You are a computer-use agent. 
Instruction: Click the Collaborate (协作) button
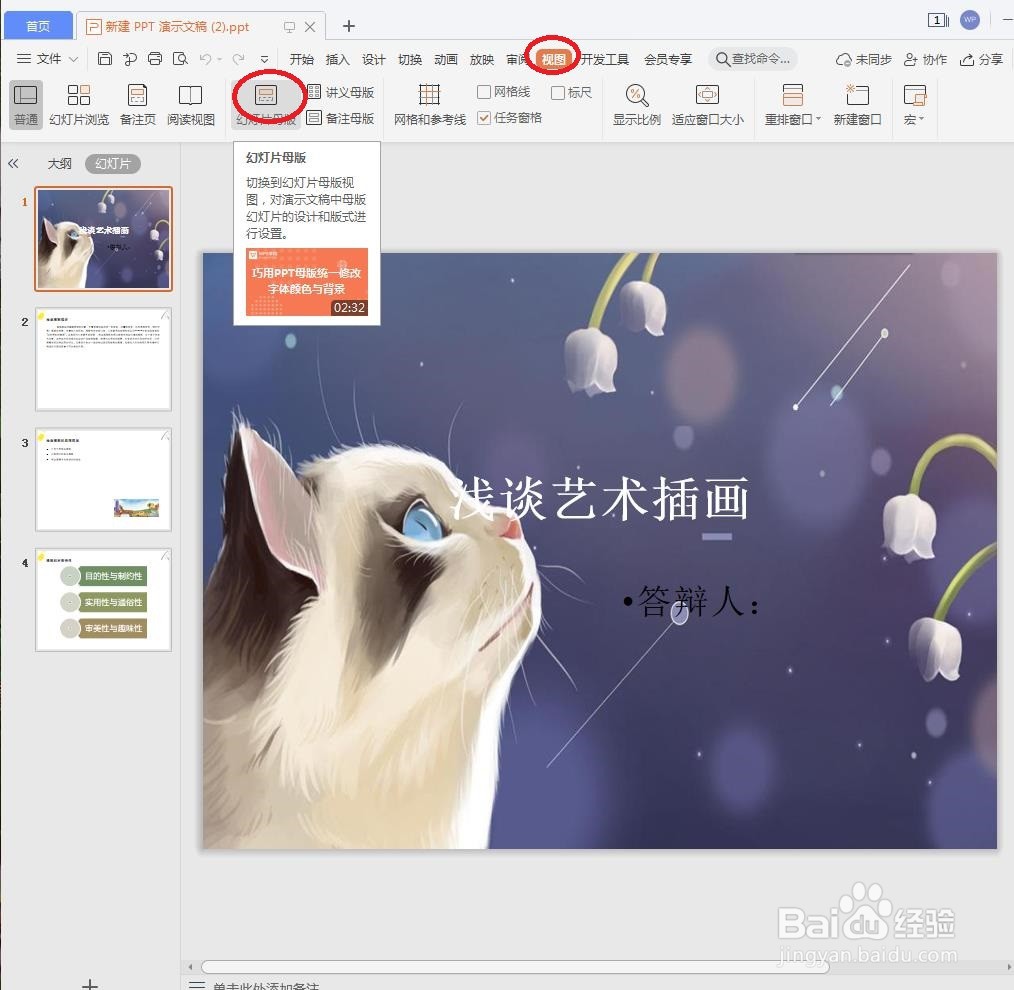[x=925, y=59]
